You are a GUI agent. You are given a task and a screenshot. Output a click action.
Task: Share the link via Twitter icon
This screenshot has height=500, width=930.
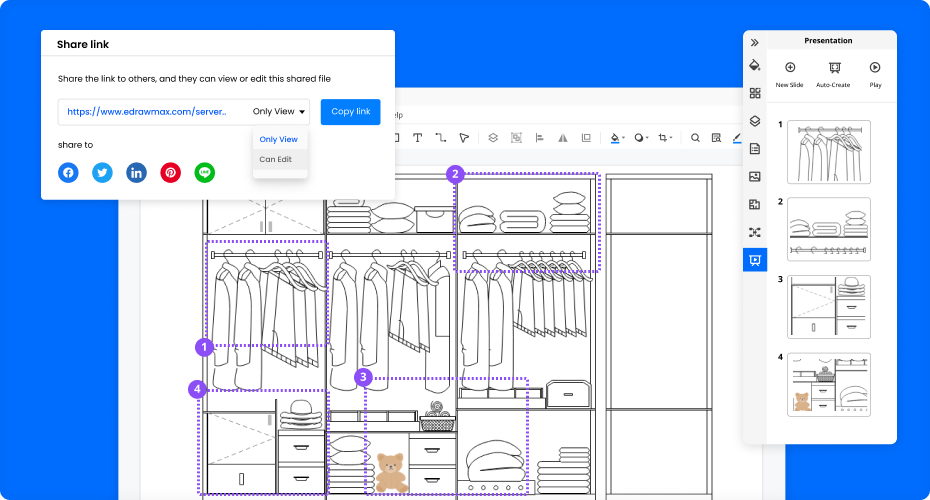coord(102,172)
